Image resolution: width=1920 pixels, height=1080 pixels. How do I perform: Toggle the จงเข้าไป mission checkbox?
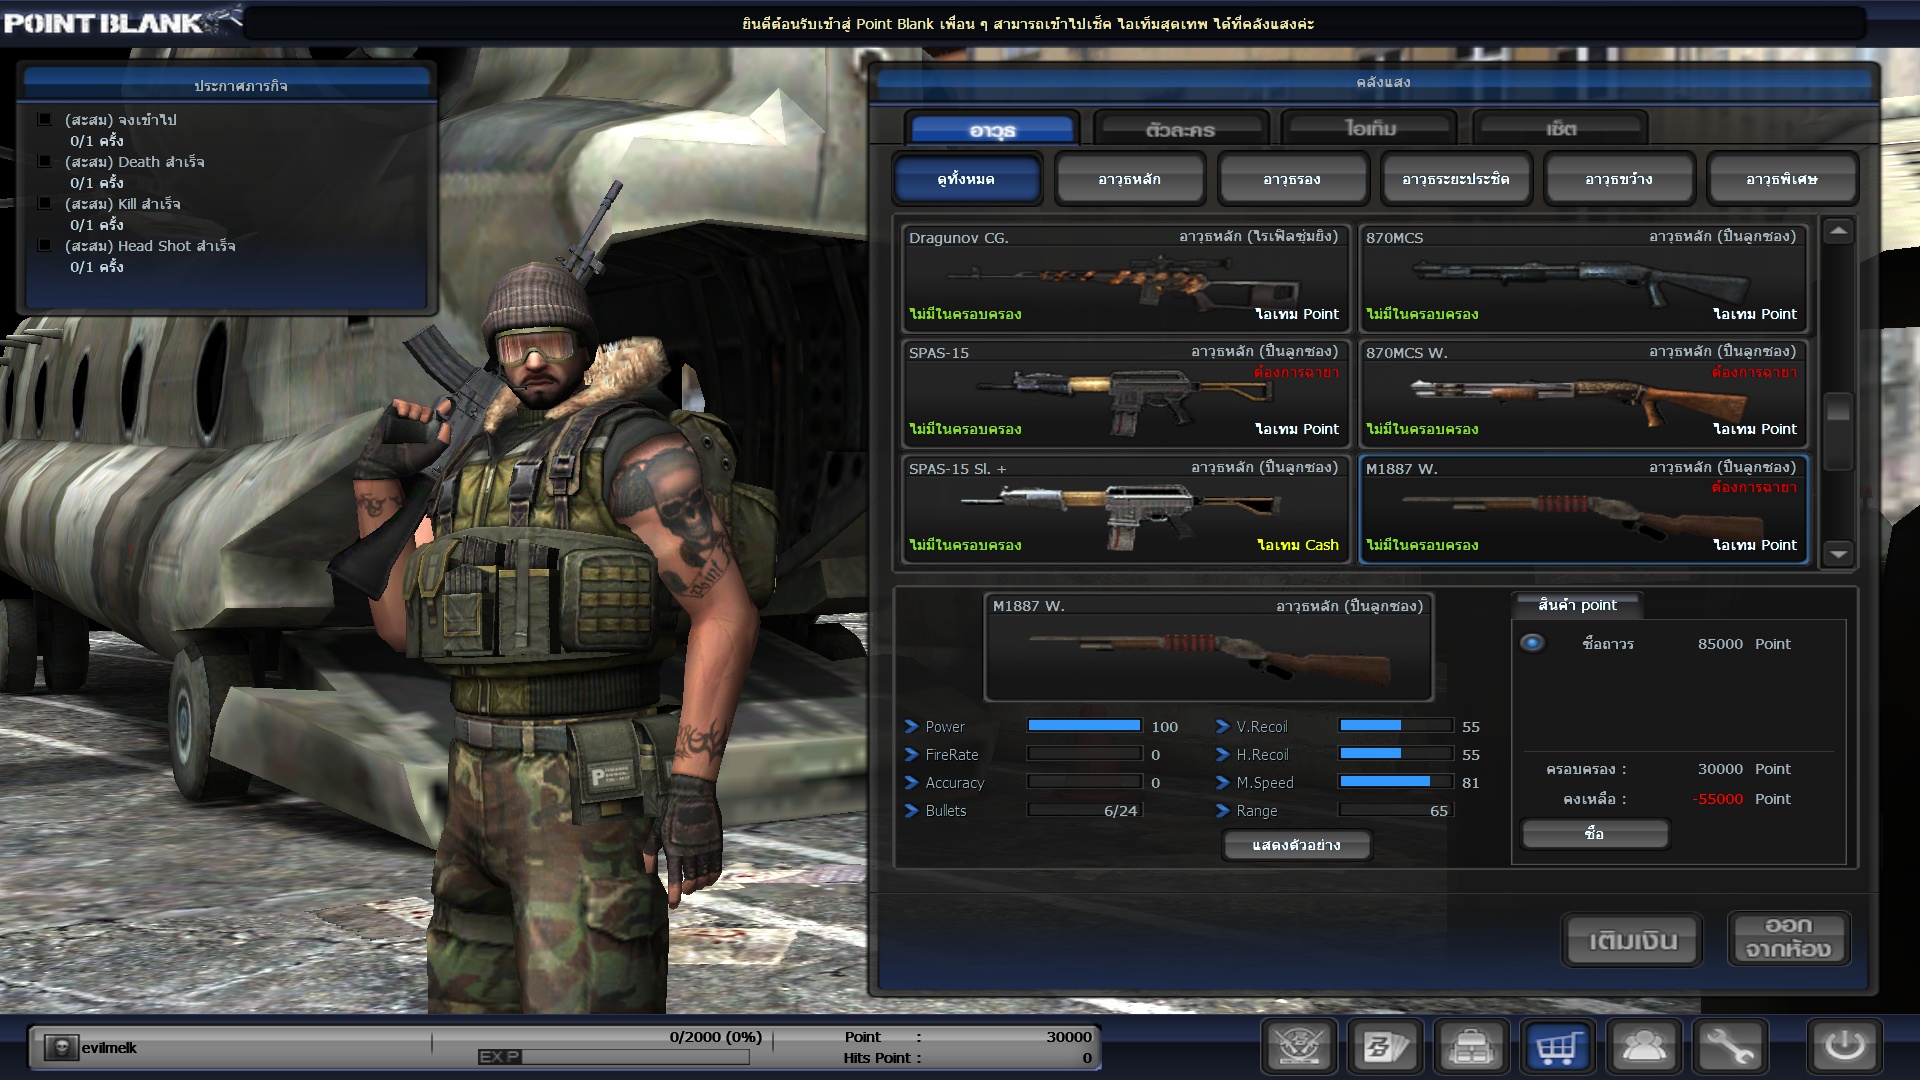(44, 119)
